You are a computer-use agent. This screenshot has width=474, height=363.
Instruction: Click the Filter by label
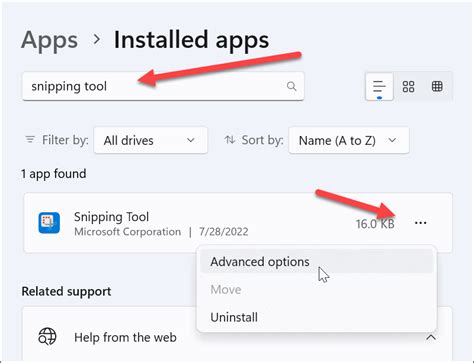click(x=65, y=140)
